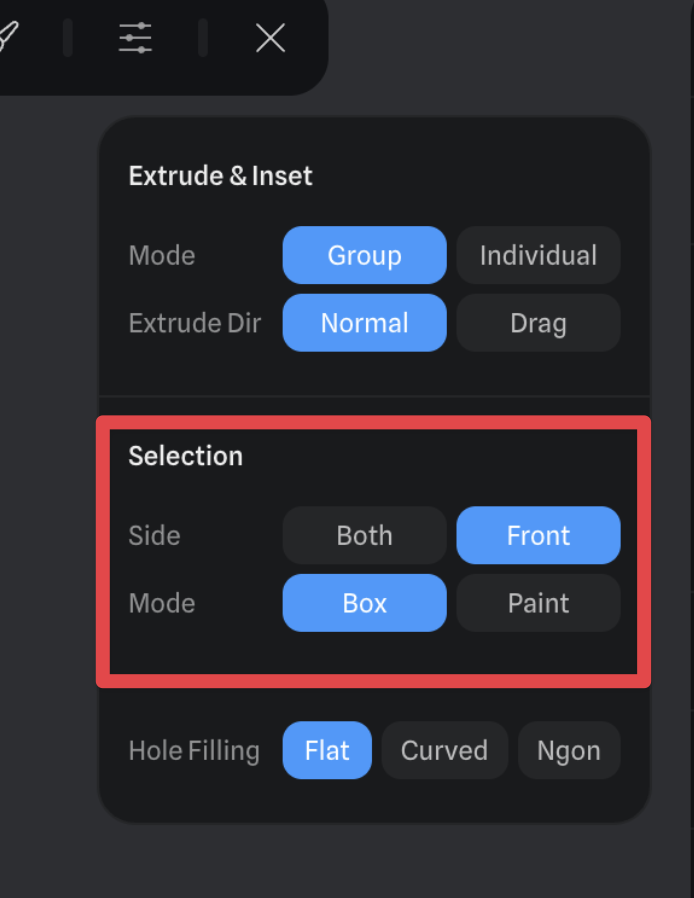Viewport: 694px width, 898px height.
Task: Click the Extrude Dir label
Action: click(194, 323)
